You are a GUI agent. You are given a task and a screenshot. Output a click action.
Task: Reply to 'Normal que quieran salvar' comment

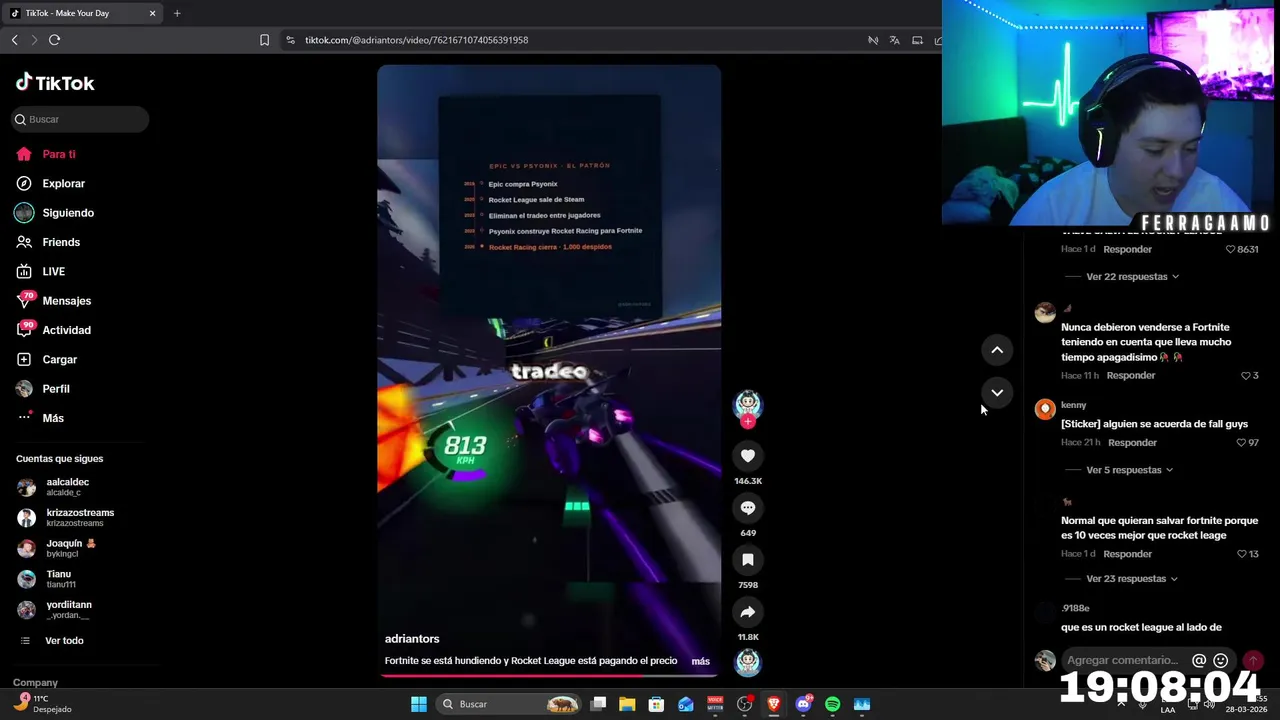(1128, 554)
